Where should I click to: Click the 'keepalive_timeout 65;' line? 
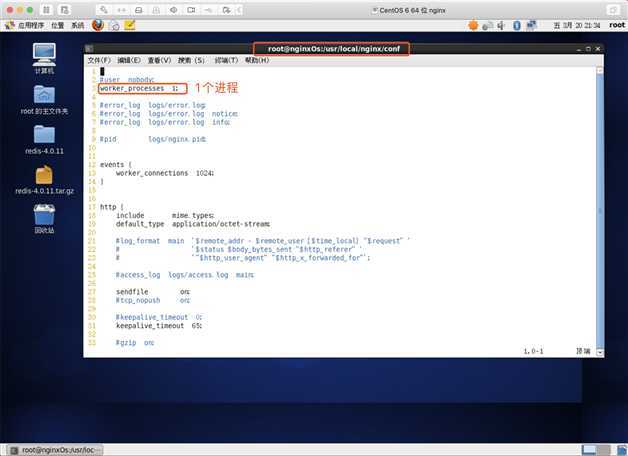(x=159, y=325)
